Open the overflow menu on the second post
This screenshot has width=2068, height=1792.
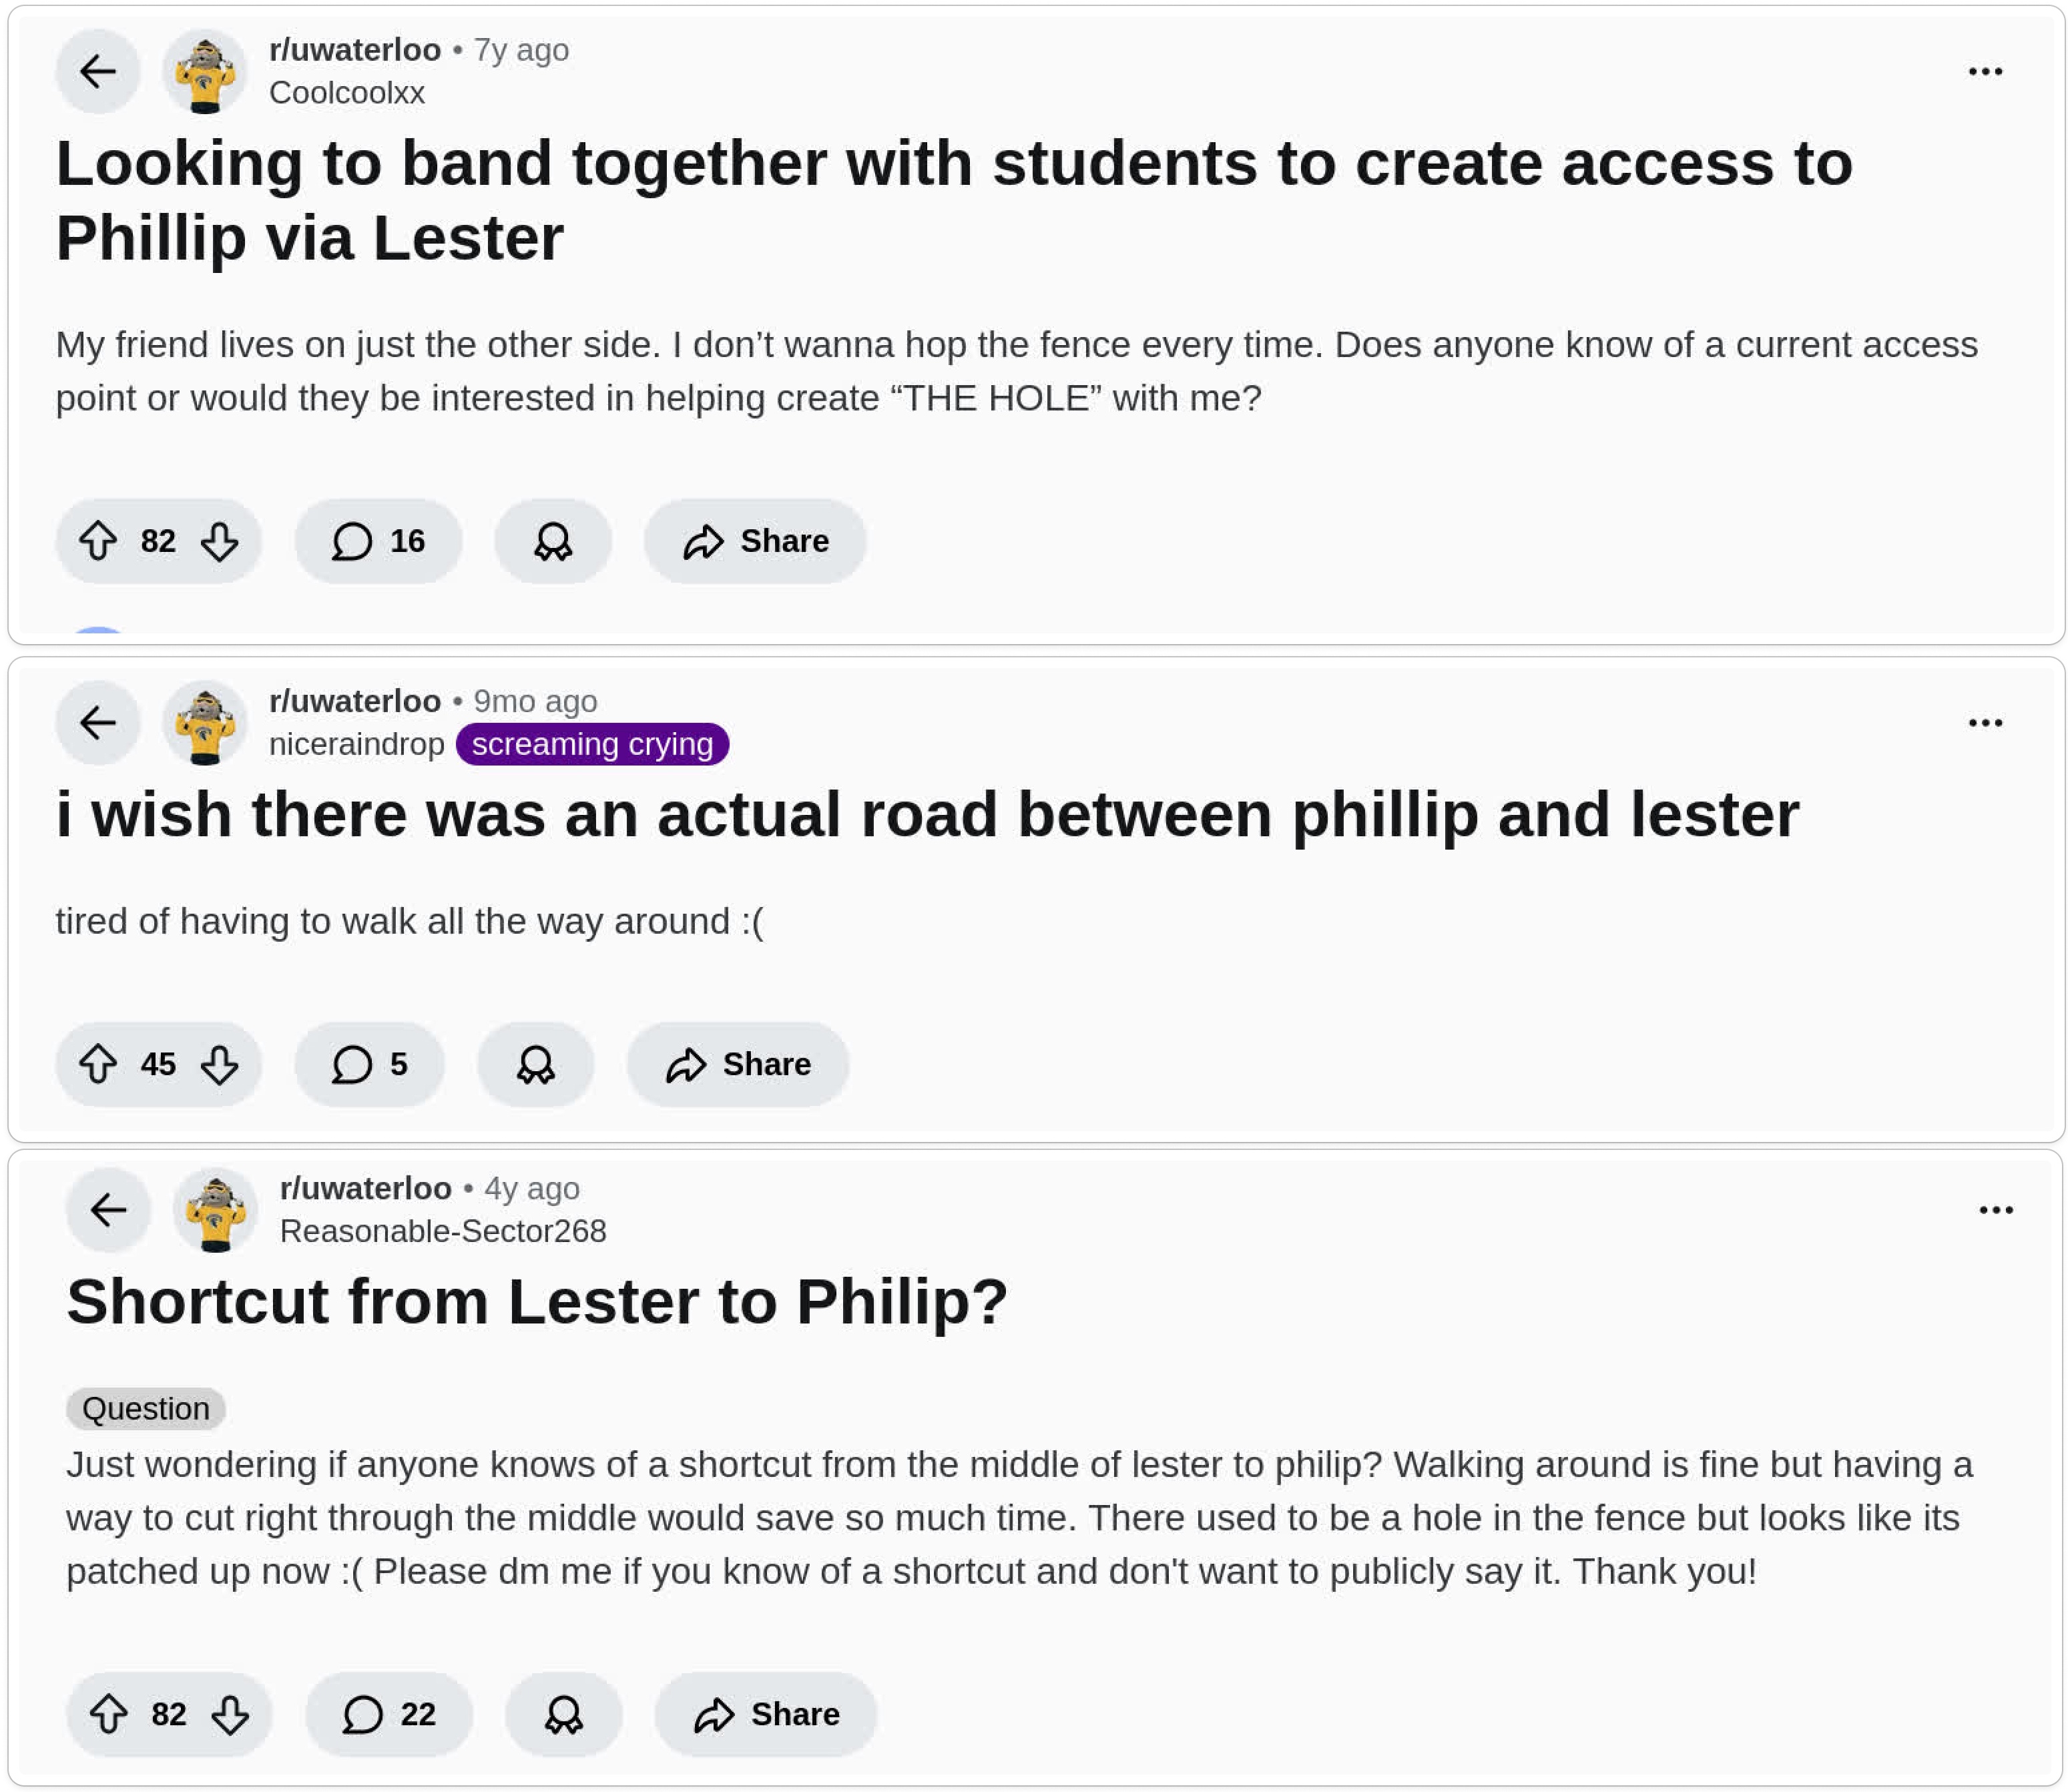click(1985, 722)
